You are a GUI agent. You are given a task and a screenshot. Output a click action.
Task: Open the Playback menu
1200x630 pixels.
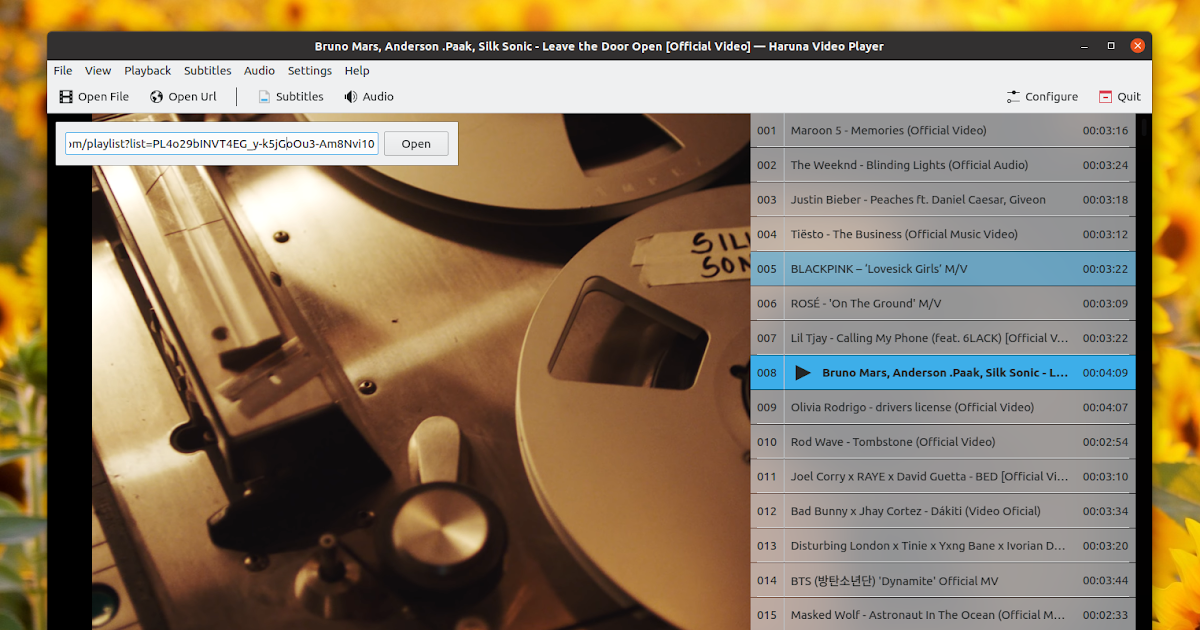coord(147,70)
